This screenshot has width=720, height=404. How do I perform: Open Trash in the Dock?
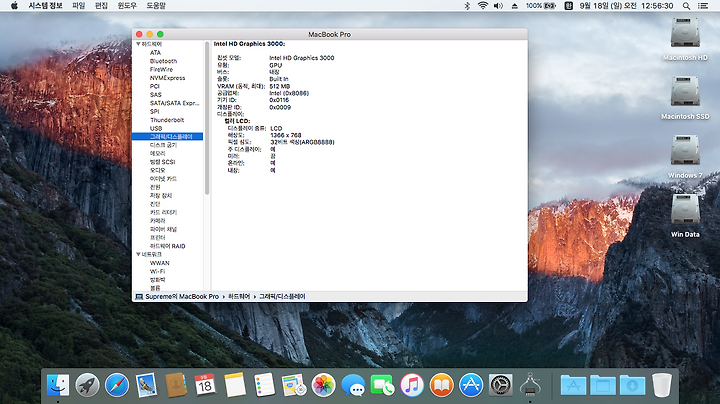pyautogui.click(x=662, y=385)
